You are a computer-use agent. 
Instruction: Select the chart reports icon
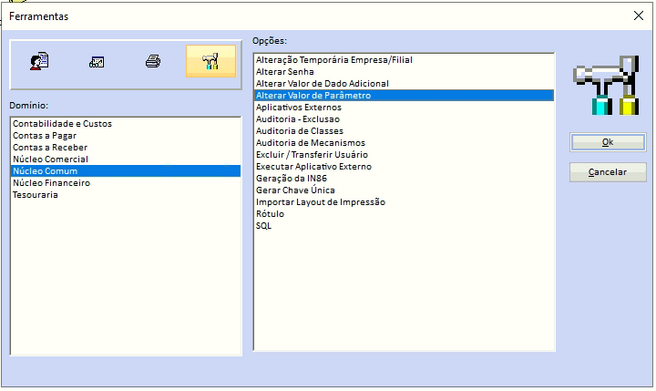(96, 62)
